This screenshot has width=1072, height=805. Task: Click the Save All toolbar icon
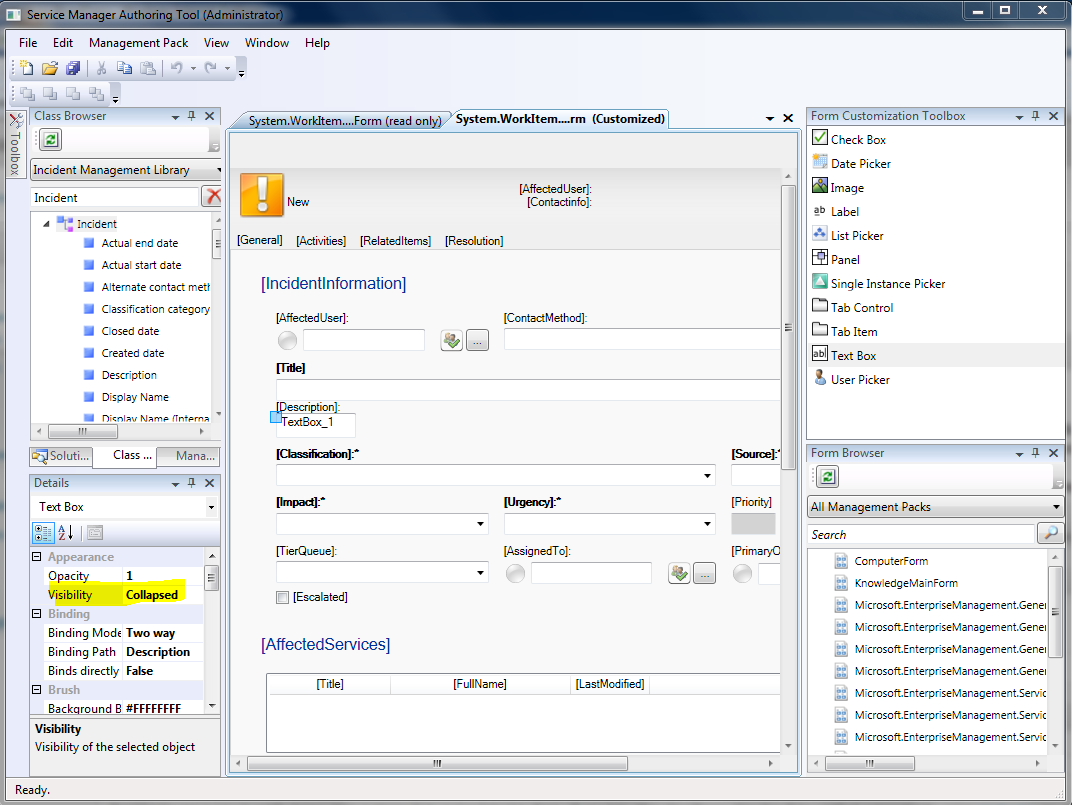click(x=73, y=68)
